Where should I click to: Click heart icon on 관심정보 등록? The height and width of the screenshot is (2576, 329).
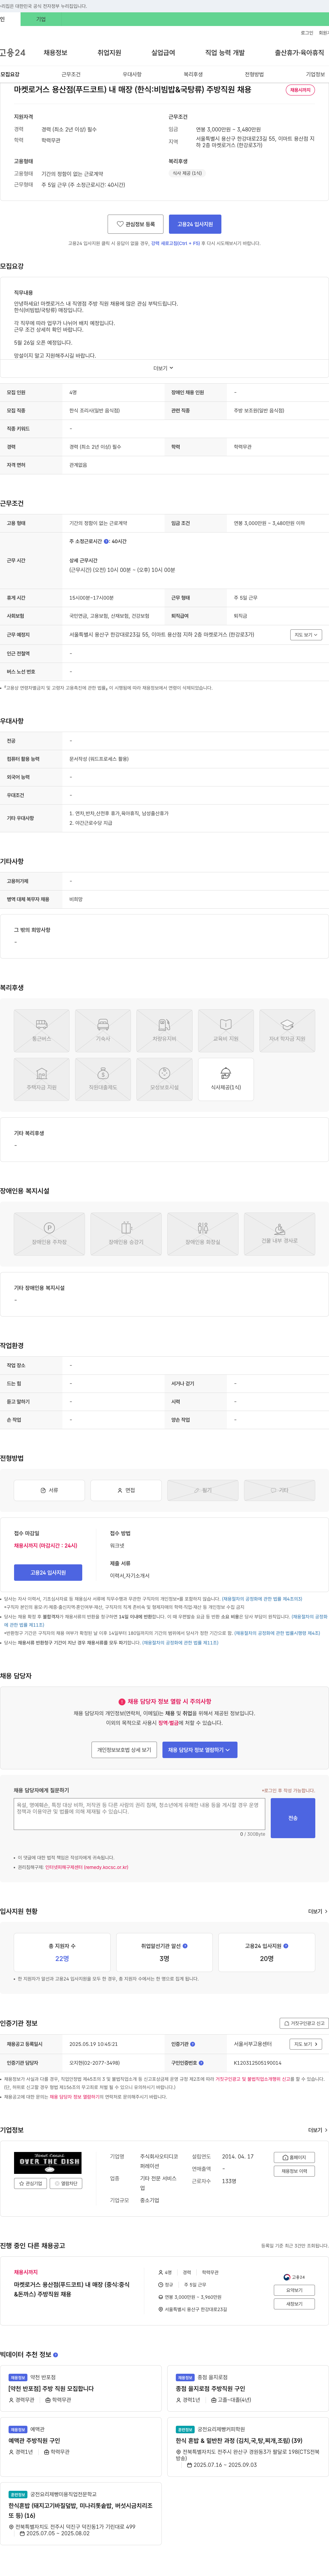(120, 224)
